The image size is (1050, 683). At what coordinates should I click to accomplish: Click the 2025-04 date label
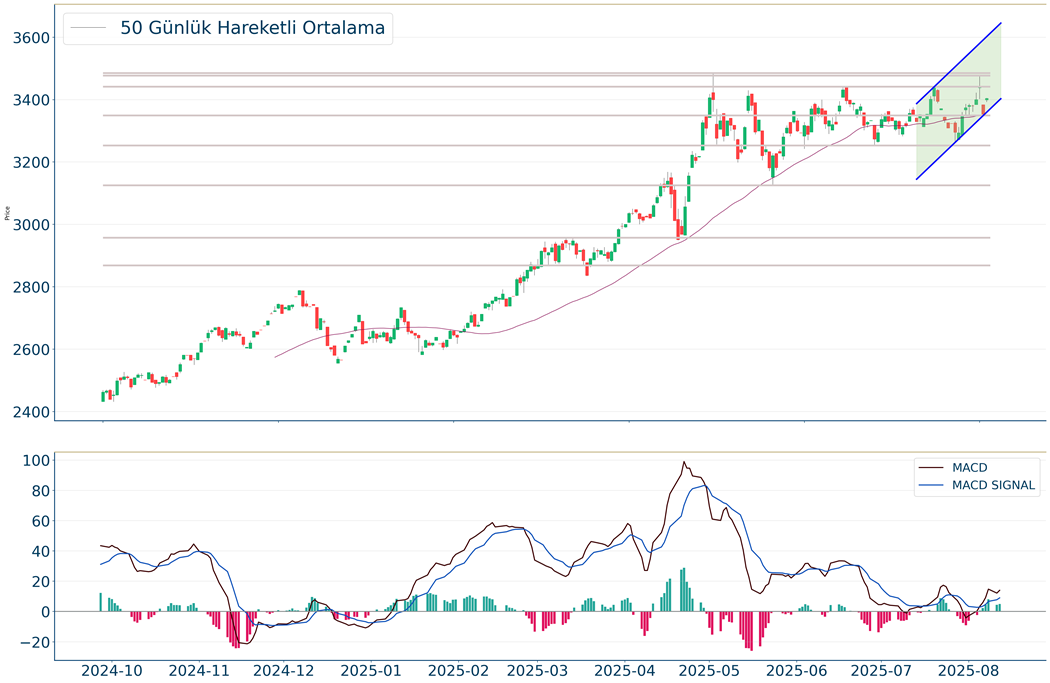click(625, 670)
